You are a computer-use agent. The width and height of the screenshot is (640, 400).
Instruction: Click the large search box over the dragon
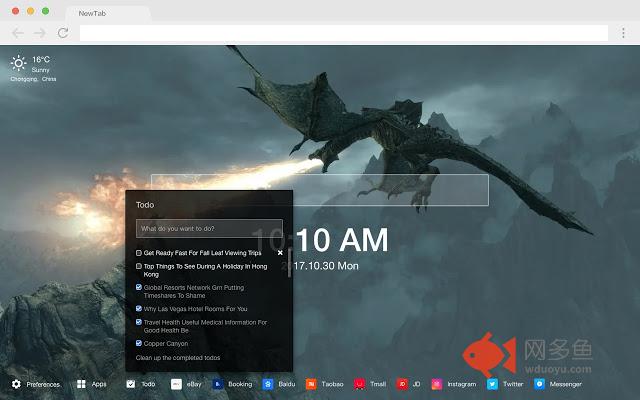point(320,190)
